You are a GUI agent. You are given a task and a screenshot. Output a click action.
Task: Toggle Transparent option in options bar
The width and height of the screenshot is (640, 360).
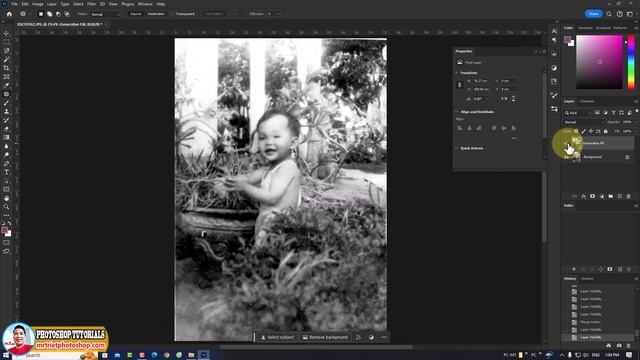click(x=185, y=14)
